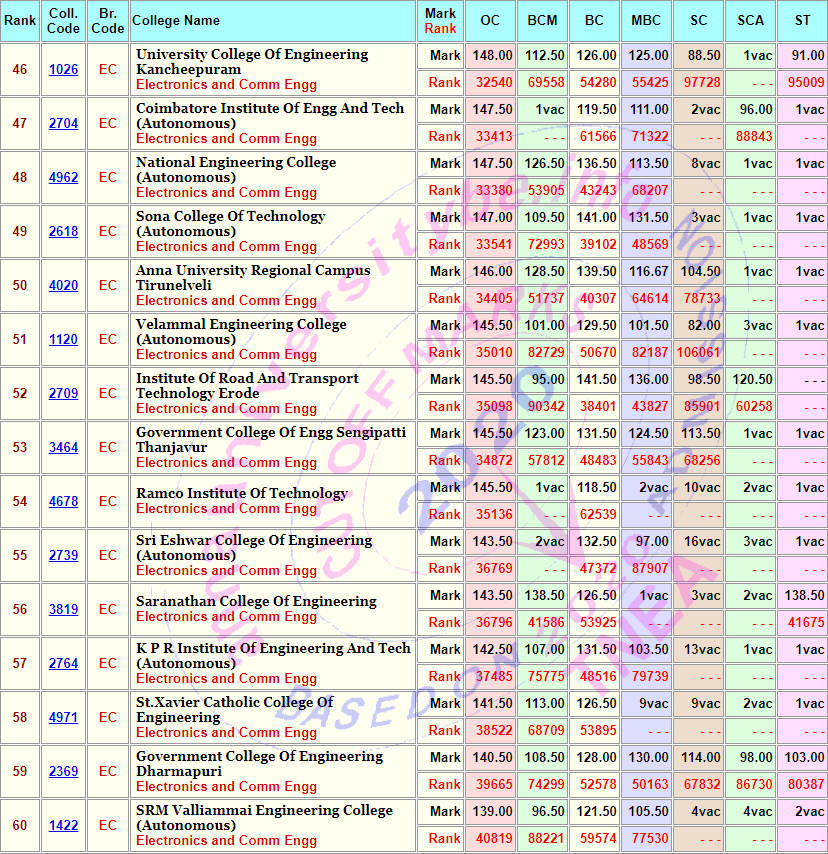828x854 pixels.
Task: Select the MBC column header
Action: [x=646, y=21]
